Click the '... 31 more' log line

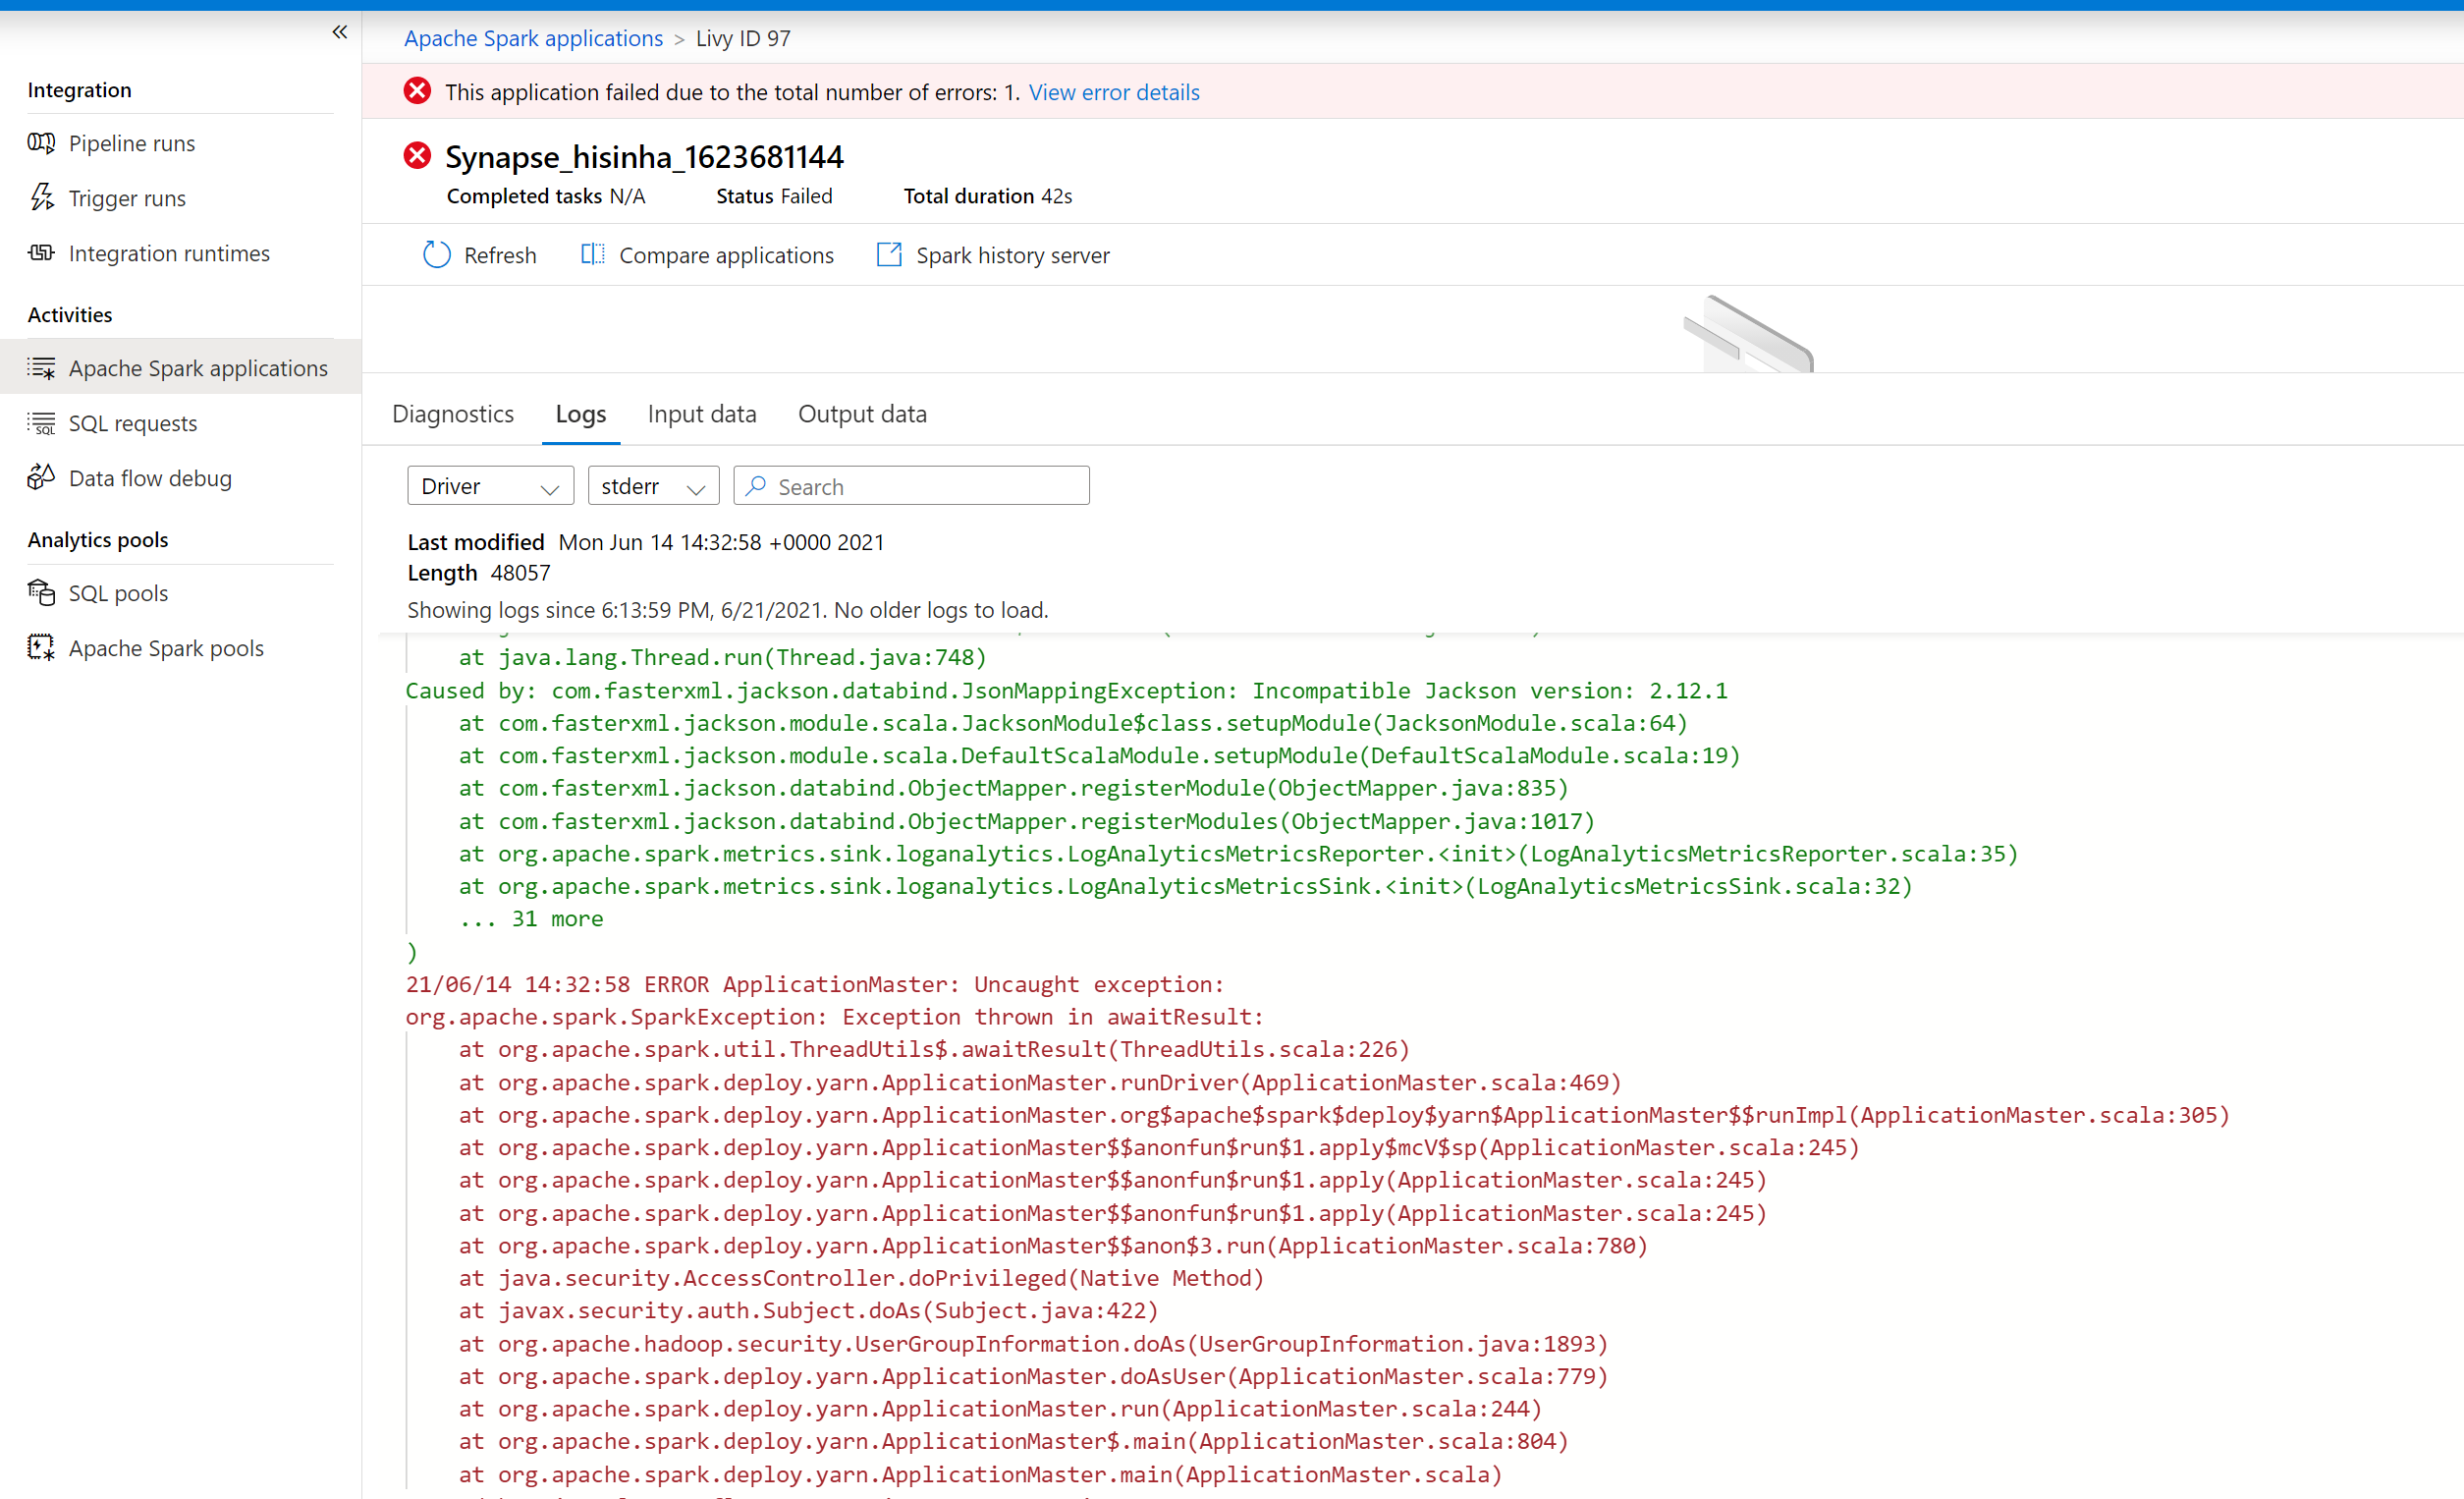531,918
